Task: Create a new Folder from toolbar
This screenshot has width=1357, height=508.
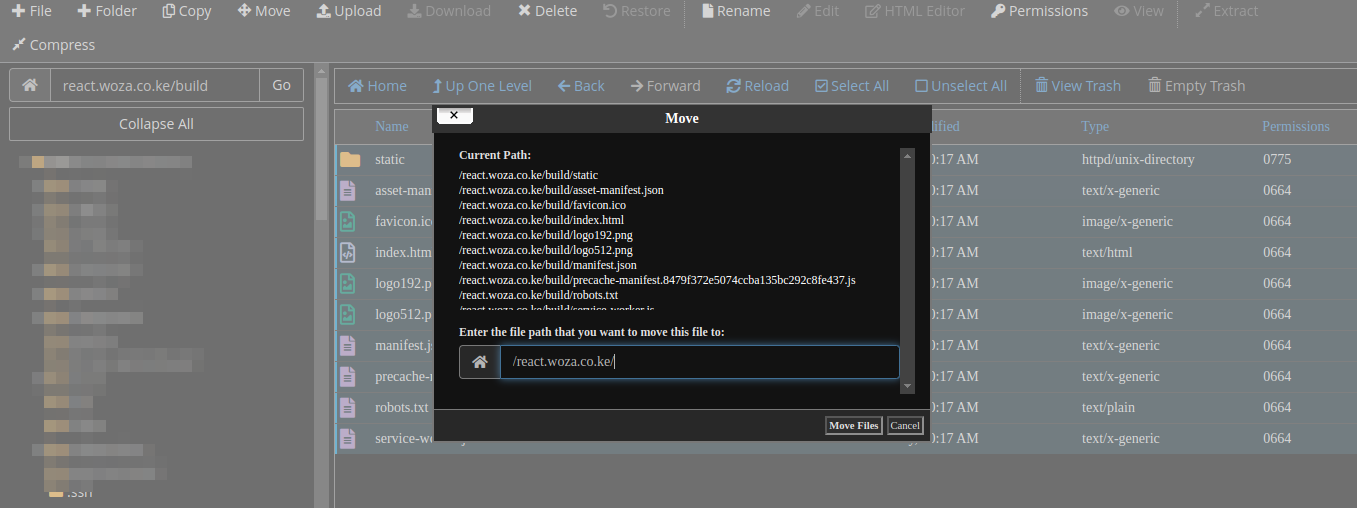Action: [107, 11]
